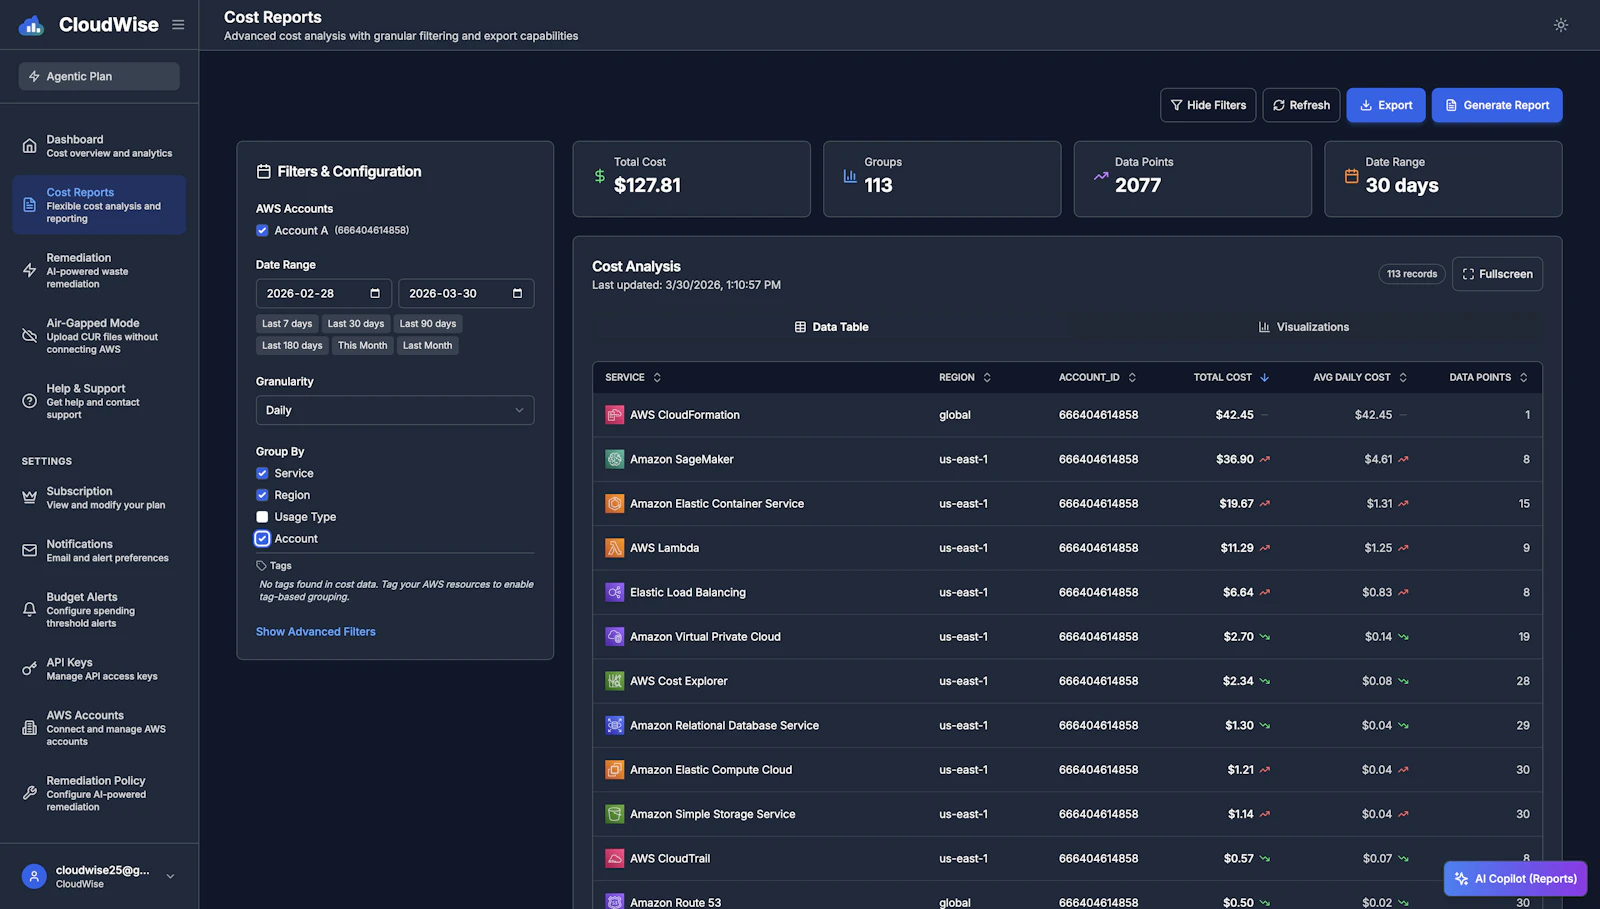Click the AWS Cost Explorer service icon
1600x909 pixels.
(x=615, y=681)
